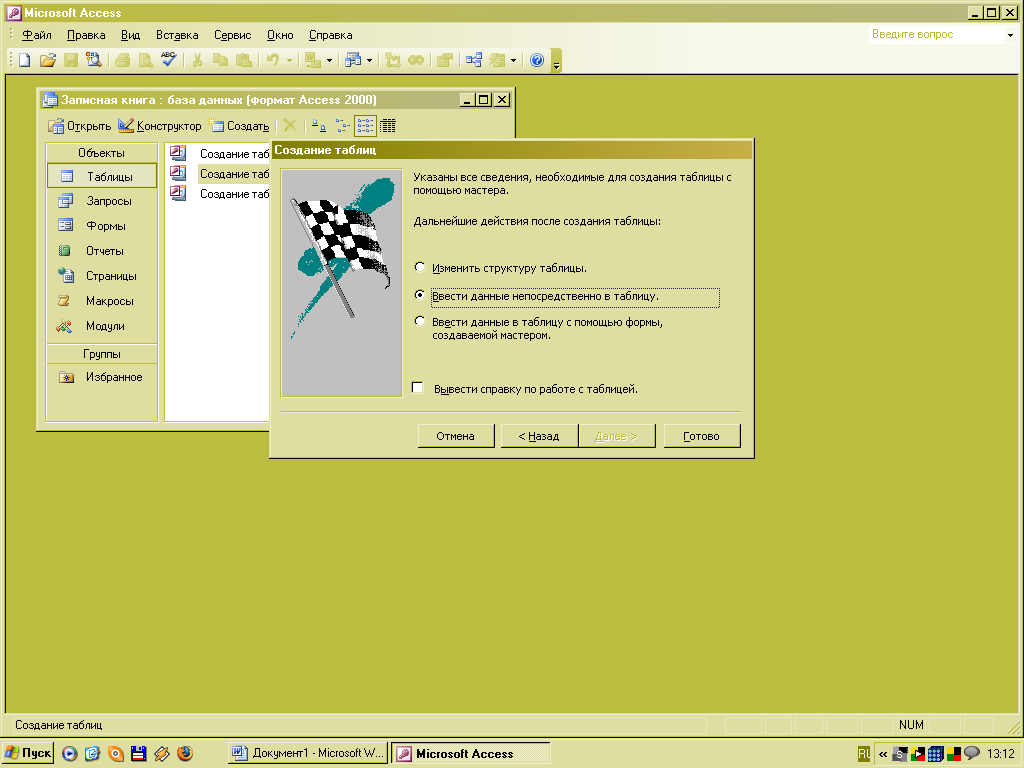Click the File Search toolbar icon
This screenshot has width=1024, height=768.
(94, 60)
